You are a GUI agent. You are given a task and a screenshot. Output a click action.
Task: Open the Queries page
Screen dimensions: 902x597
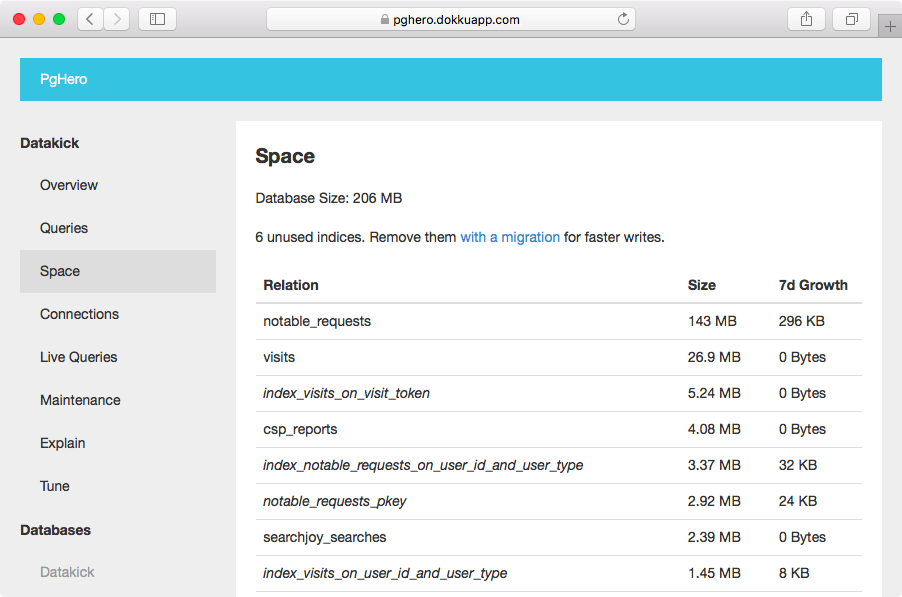coord(64,228)
